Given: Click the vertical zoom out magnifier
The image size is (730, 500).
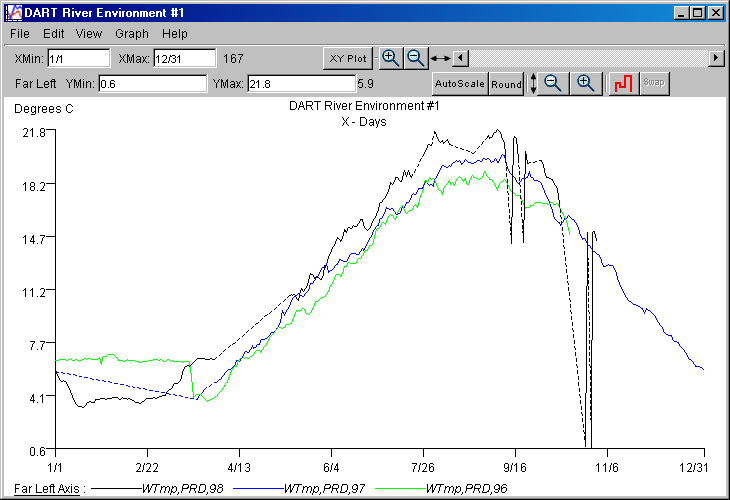Looking at the screenshot, I should [553, 84].
